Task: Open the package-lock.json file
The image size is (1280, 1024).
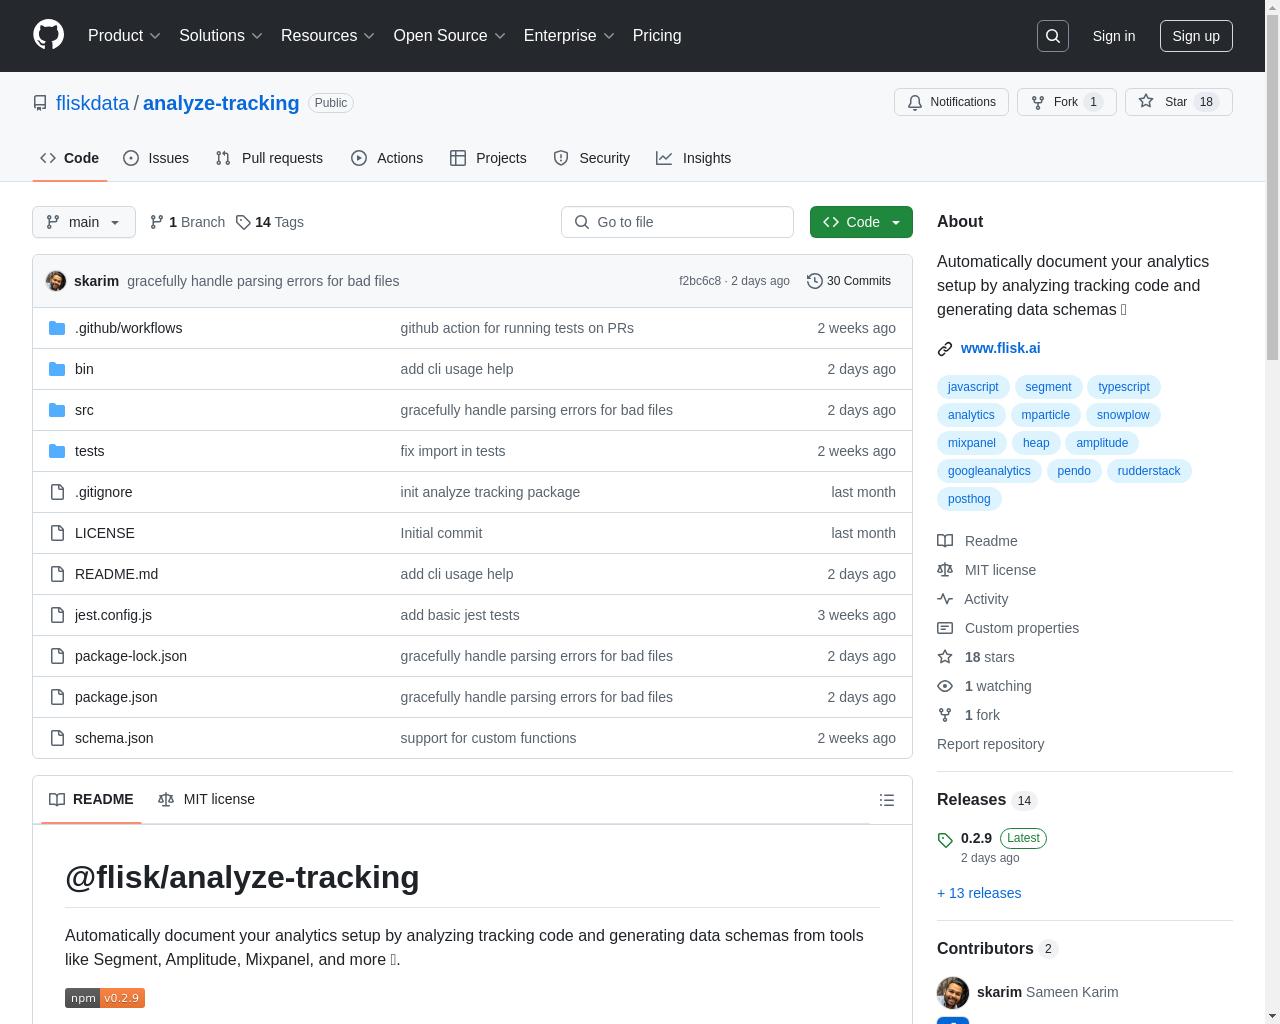Action: pyautogui.click(x=131, y=656)
